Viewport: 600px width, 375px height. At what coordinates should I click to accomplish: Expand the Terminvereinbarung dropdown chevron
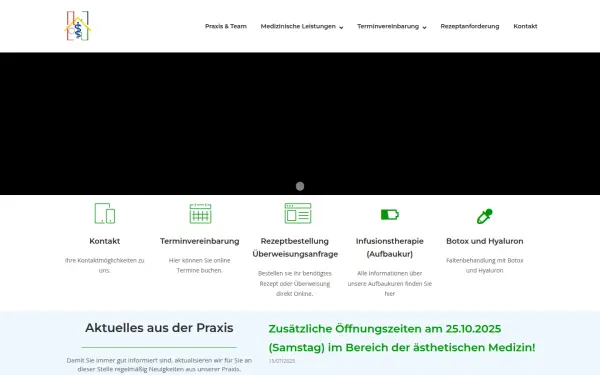[x=424, y=27]
